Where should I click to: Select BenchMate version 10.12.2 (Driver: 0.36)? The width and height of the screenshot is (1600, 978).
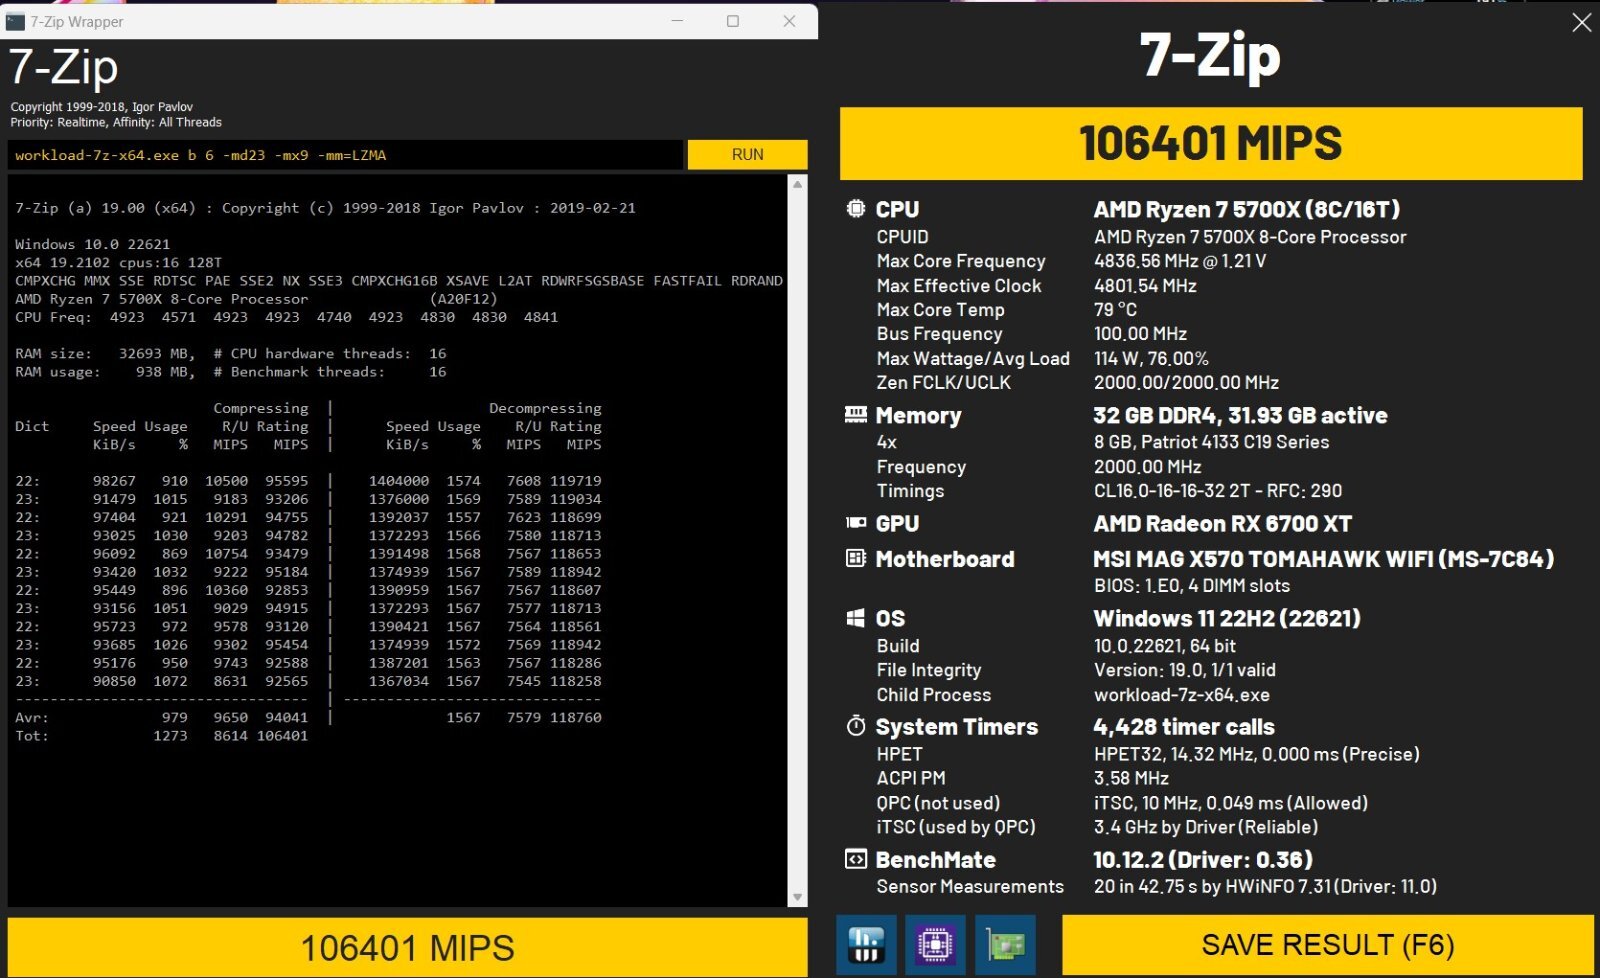(x=1202, y=860)
